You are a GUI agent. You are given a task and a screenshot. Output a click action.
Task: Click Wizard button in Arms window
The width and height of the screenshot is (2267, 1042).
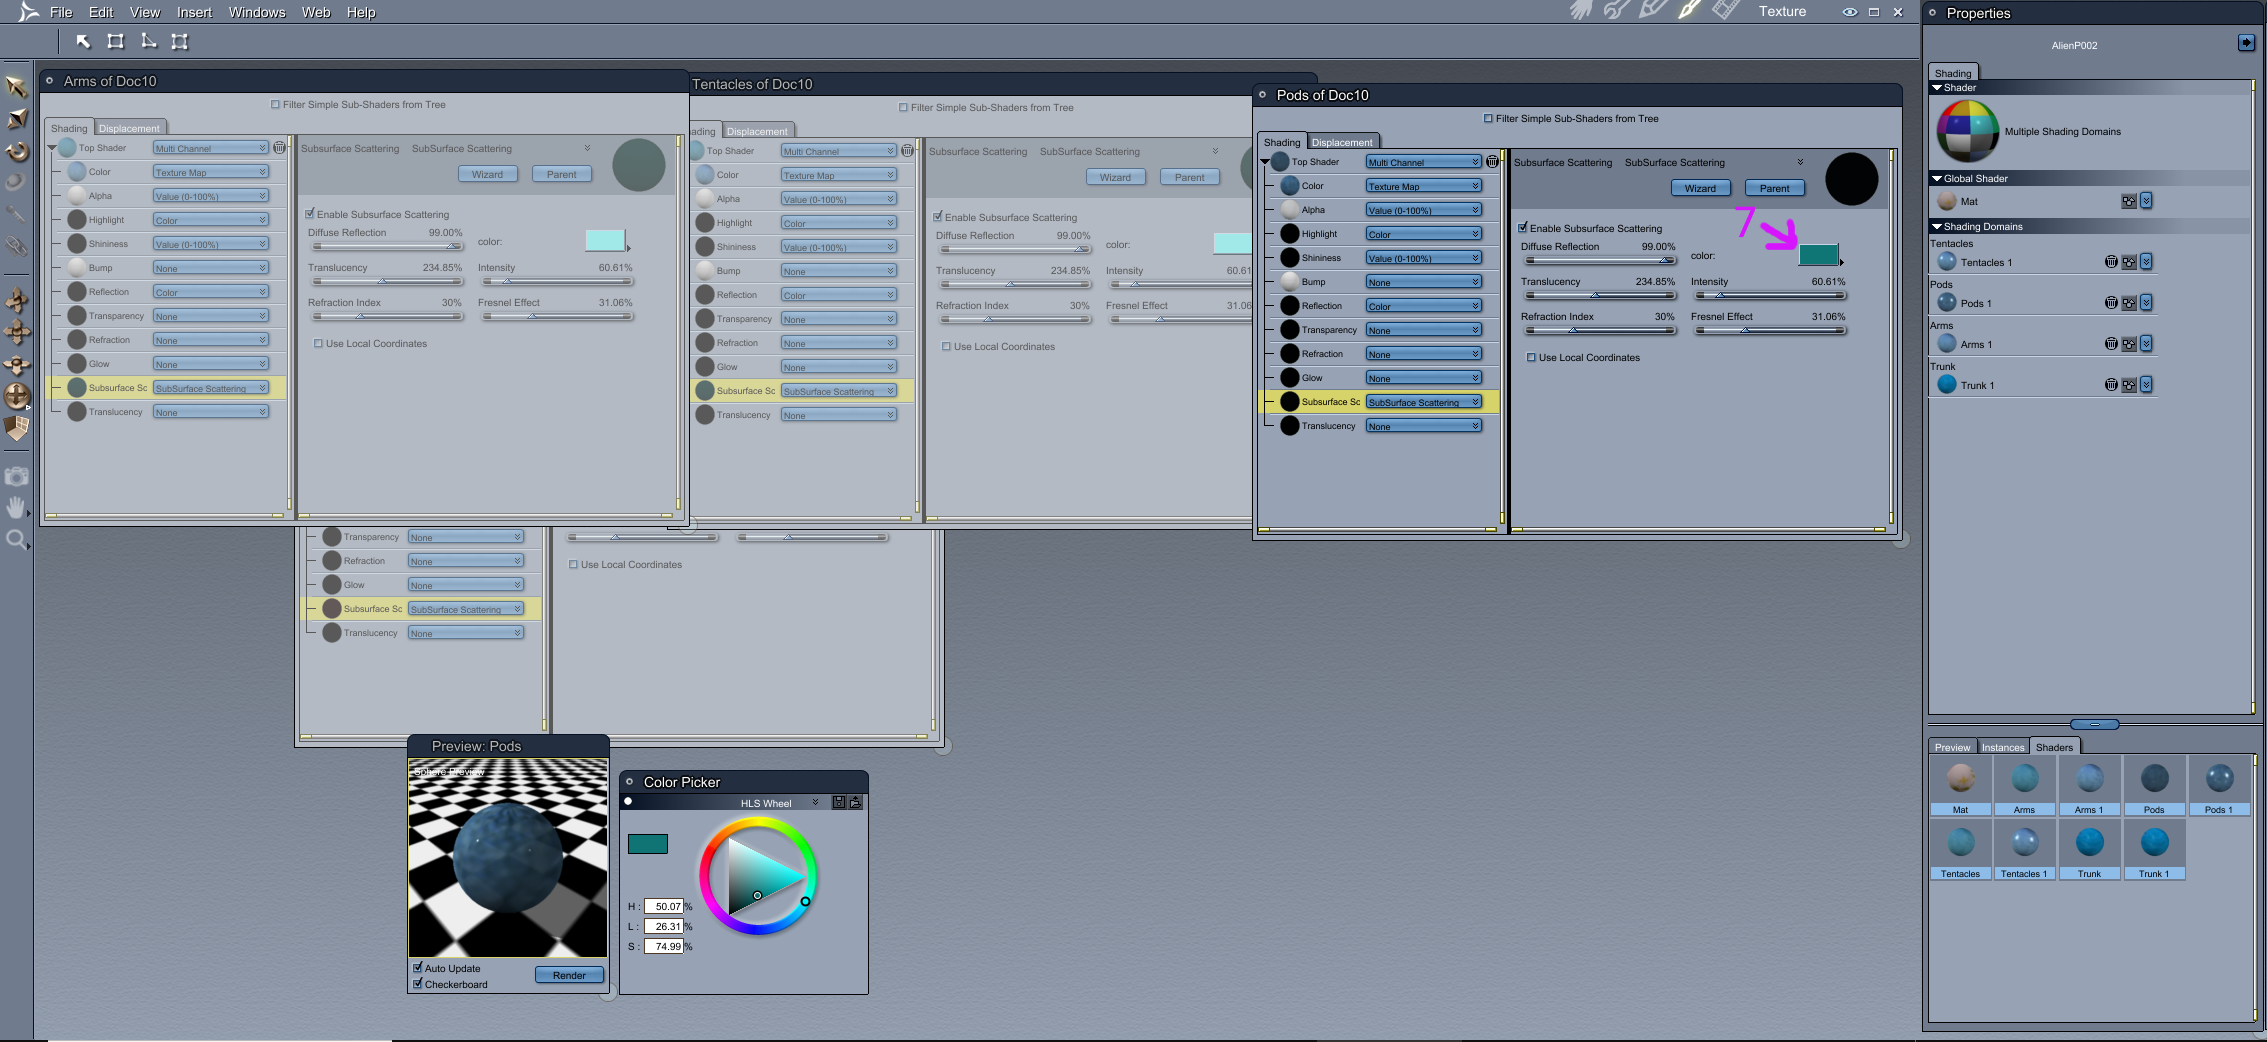pos(487,174)
